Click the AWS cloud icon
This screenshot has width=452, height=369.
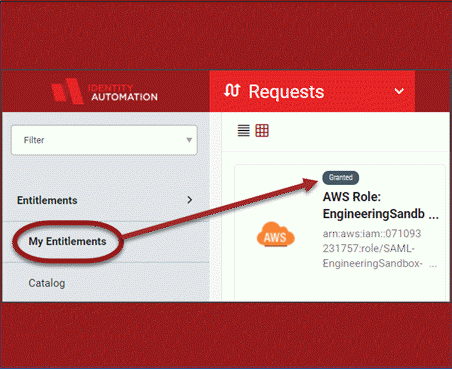point(276,234)
